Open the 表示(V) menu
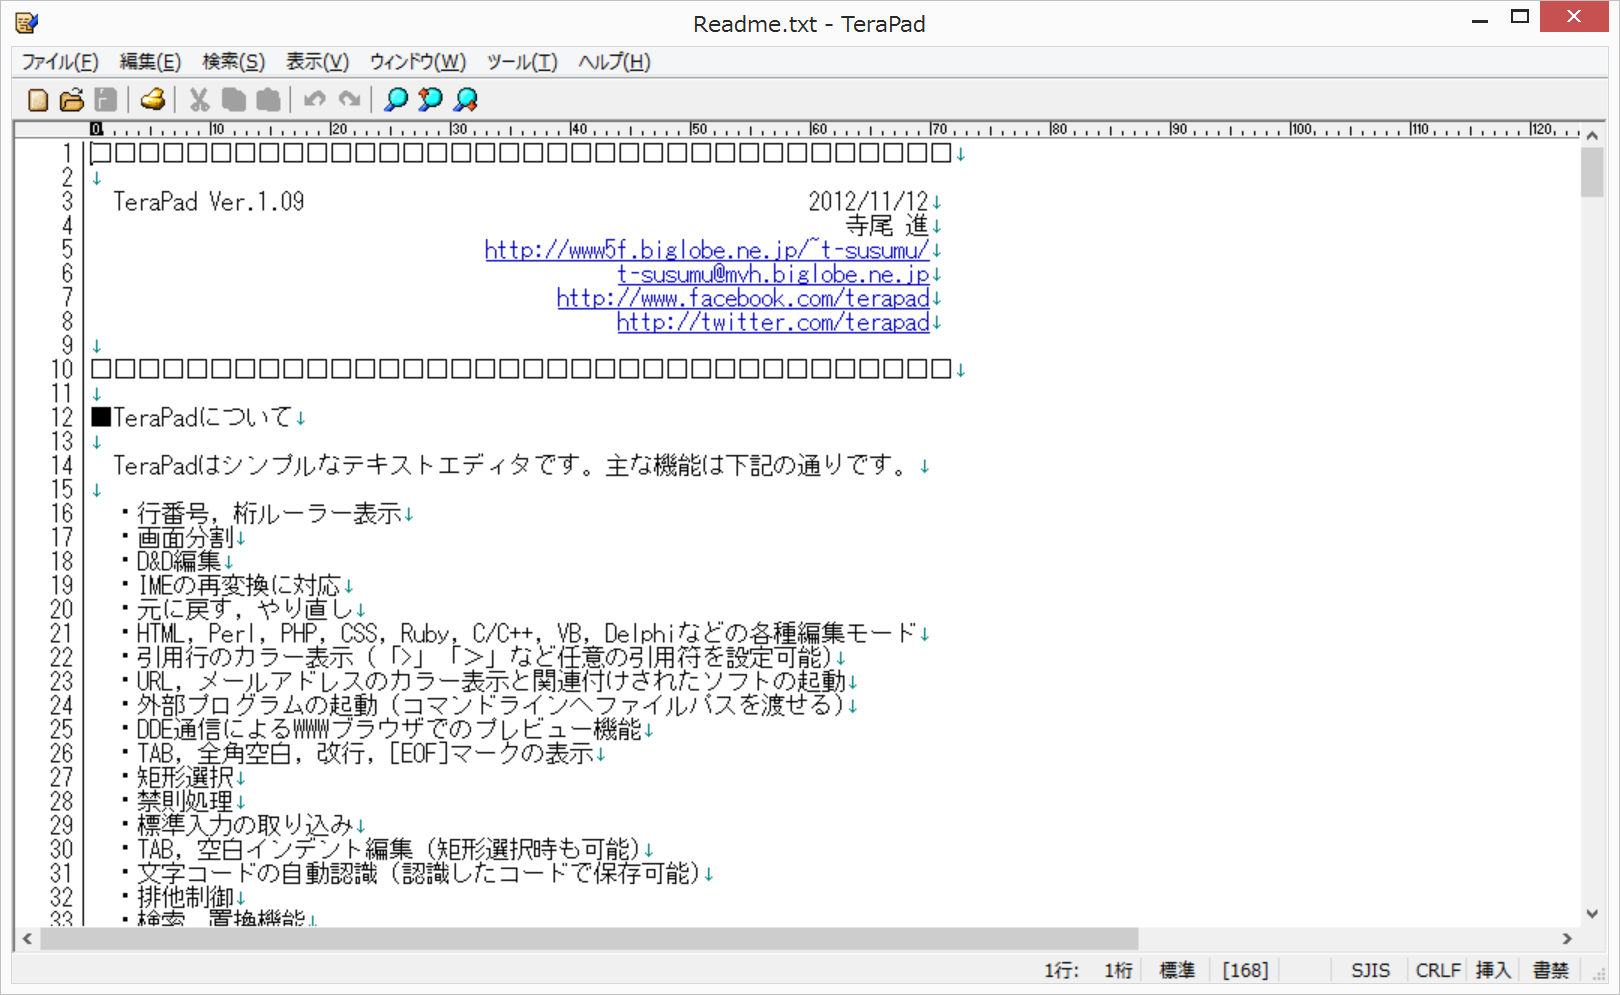1620x995 pixels. coord(317,62)
